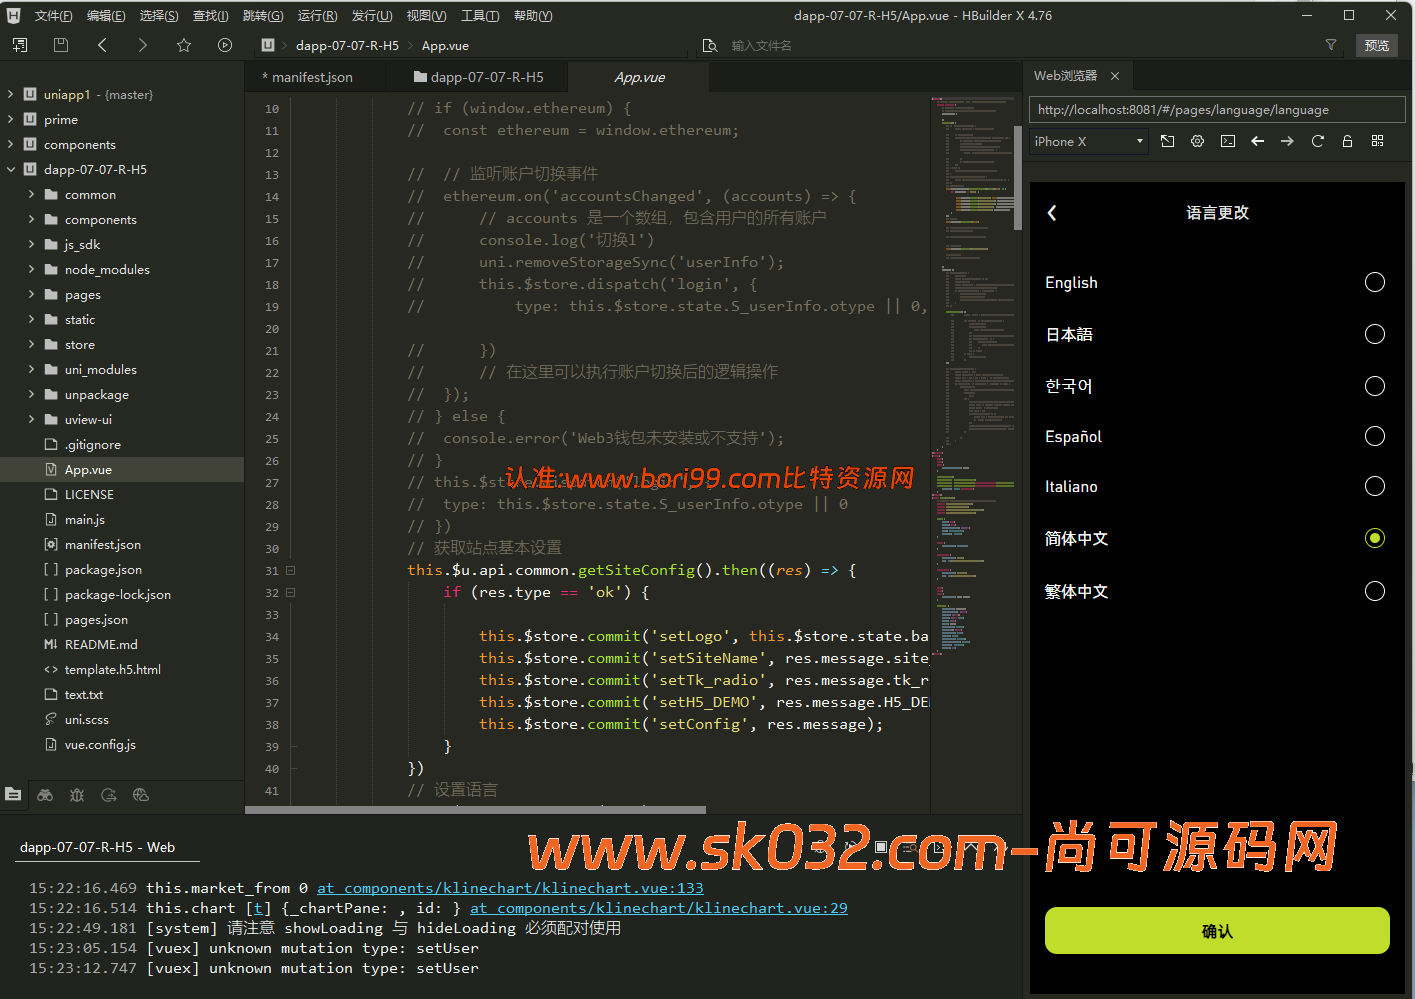
Task: Show the QR code for preview
Action: coord(1377,141)
